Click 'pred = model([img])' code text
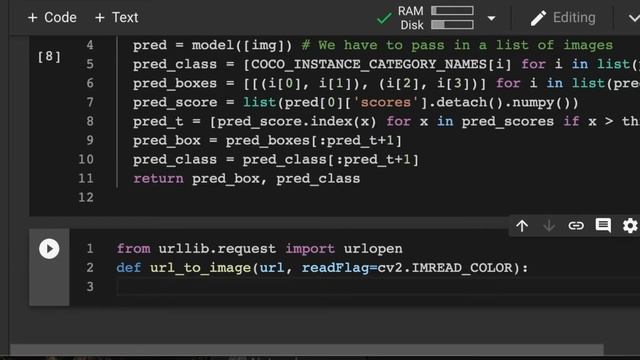This screenshot has height=360, width=640. pos(212,45)
